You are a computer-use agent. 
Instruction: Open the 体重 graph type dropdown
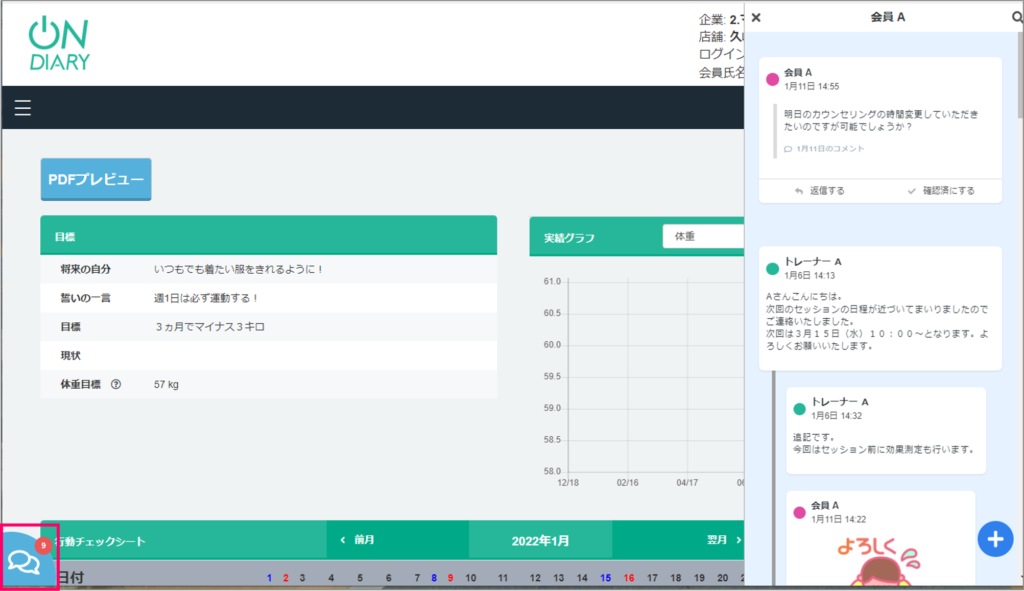point(703,237)
